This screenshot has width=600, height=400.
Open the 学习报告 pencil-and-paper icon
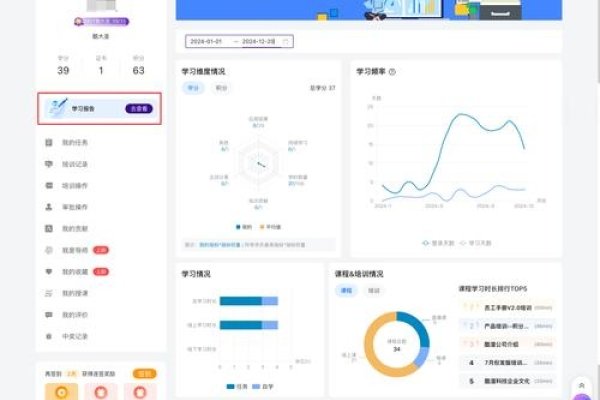coord(57,108)
